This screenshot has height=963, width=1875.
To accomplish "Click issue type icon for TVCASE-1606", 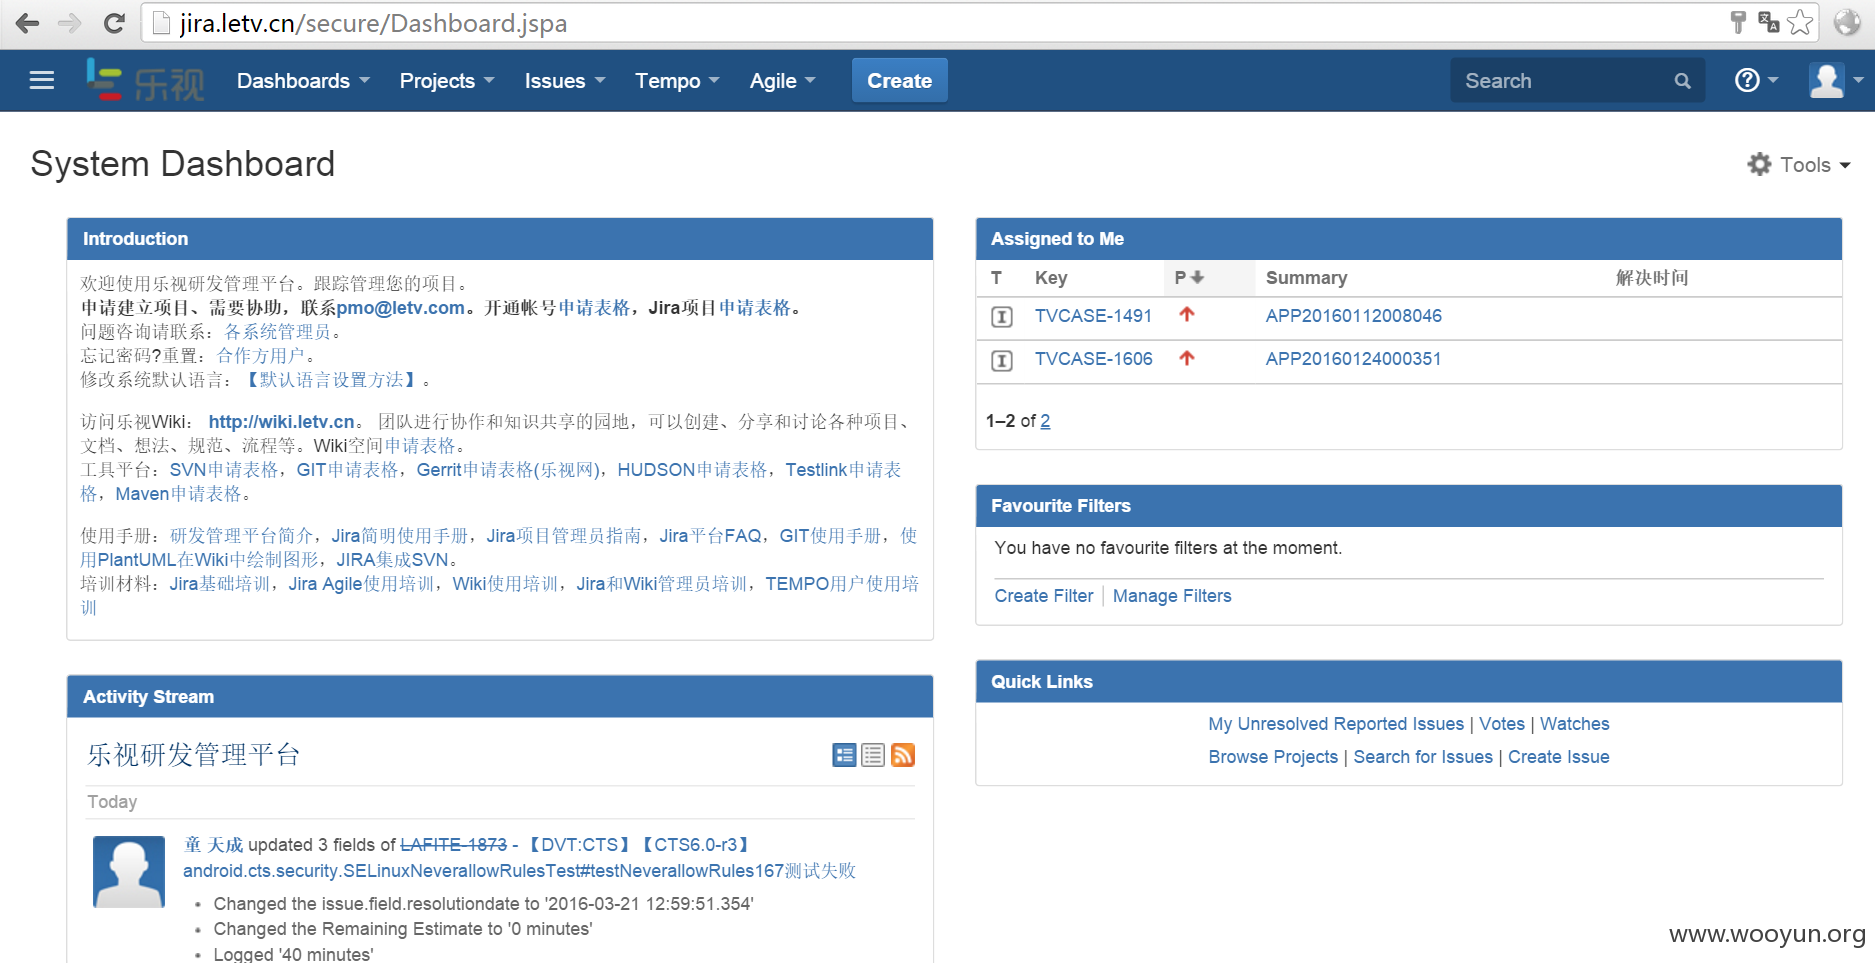I will (1001, 360).
